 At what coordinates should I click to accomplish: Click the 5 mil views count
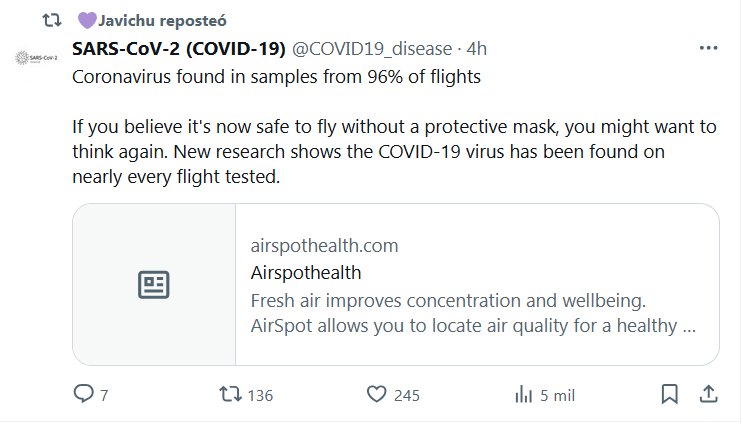(557, 395)
